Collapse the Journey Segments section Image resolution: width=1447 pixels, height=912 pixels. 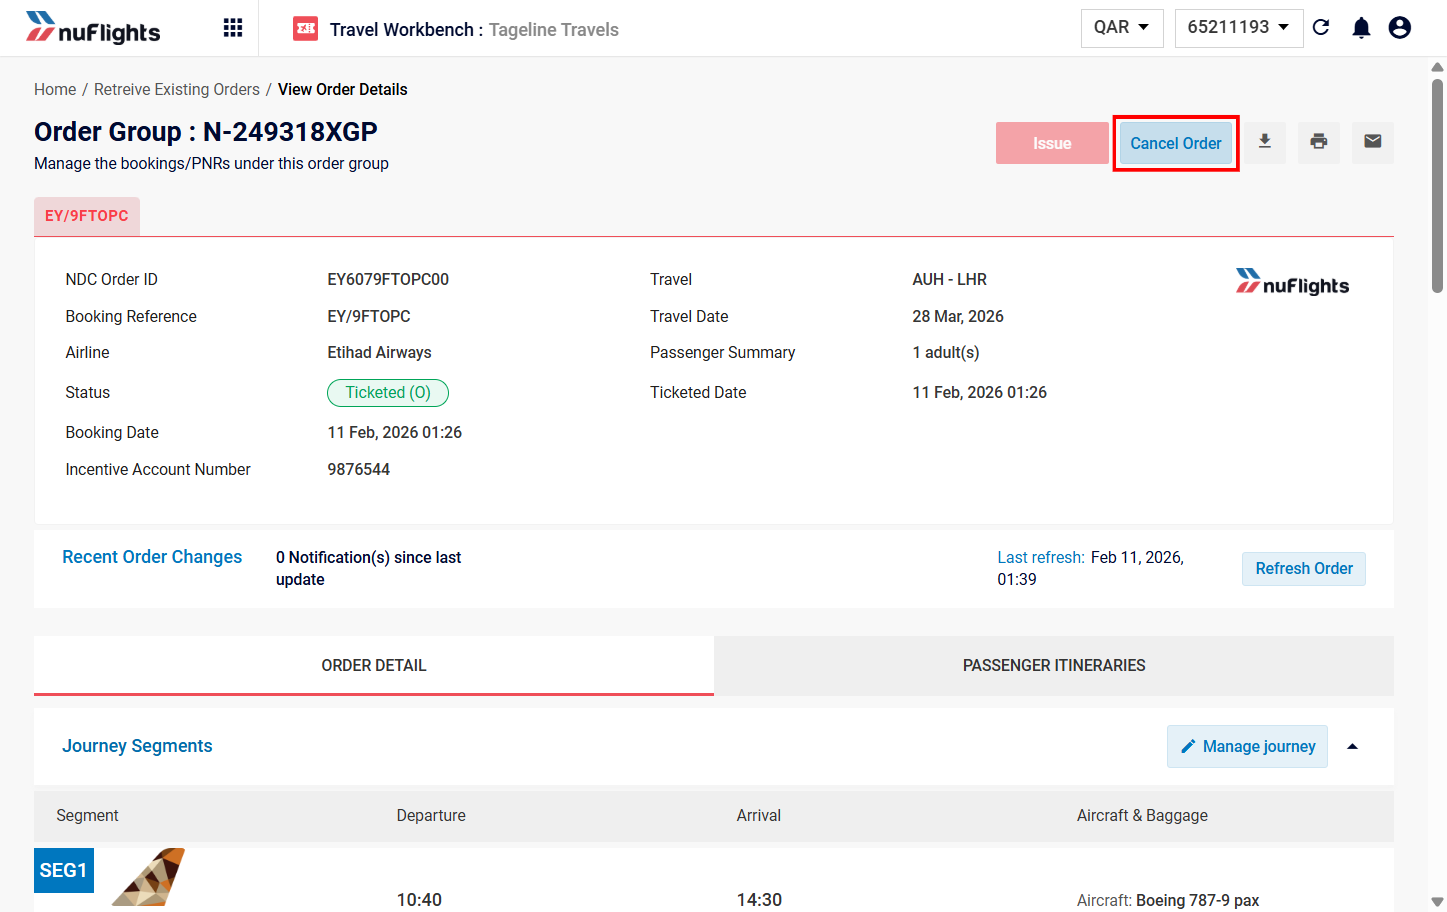1353,746
